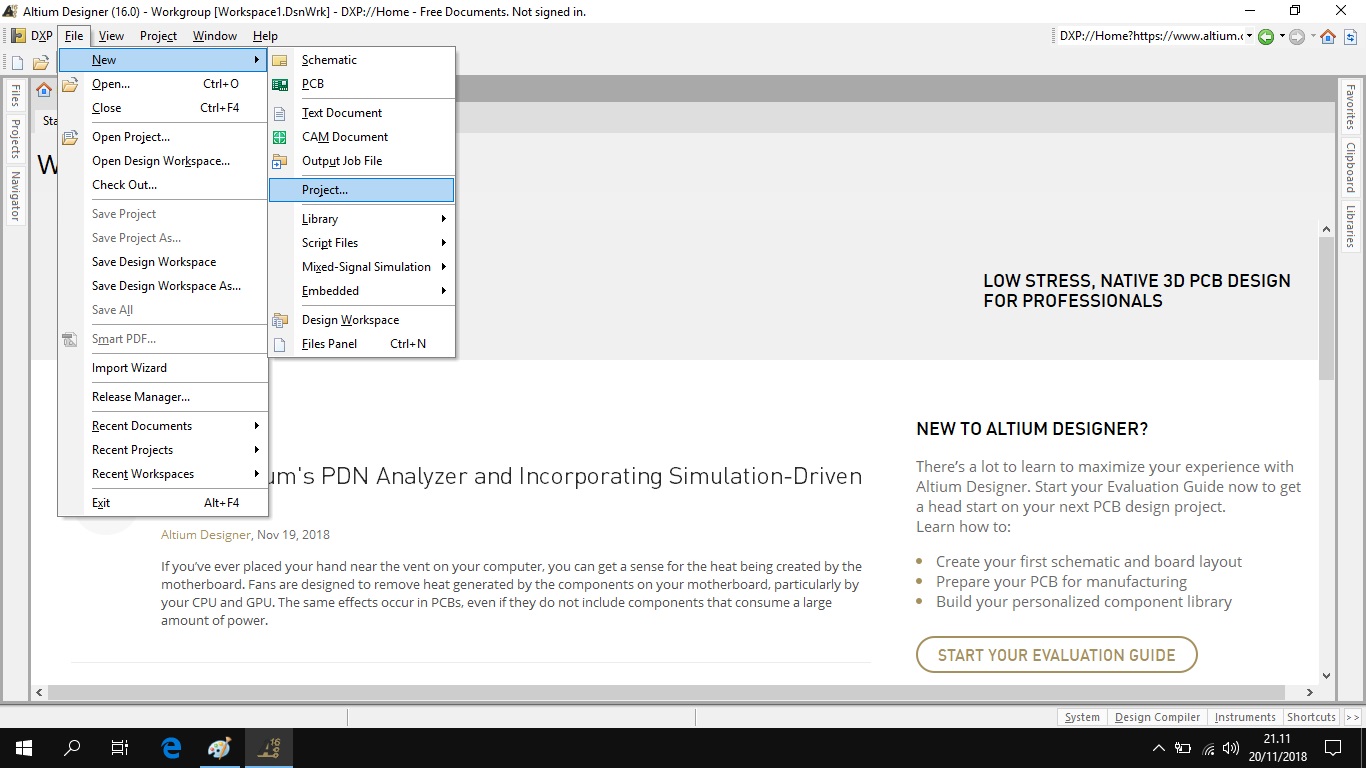The image size is (1366, 768).
Task: Click the DXP system menu icon
Action: point(18,36)
